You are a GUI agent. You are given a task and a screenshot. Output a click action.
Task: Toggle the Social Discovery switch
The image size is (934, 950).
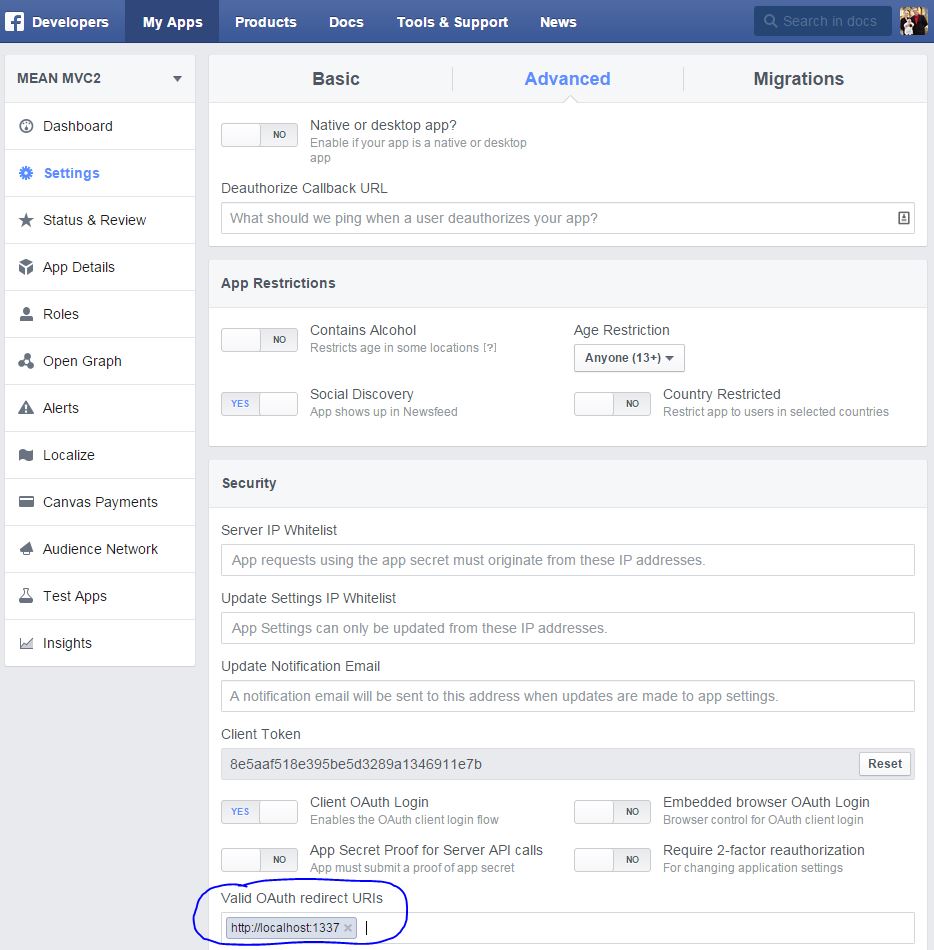[259, 404]
